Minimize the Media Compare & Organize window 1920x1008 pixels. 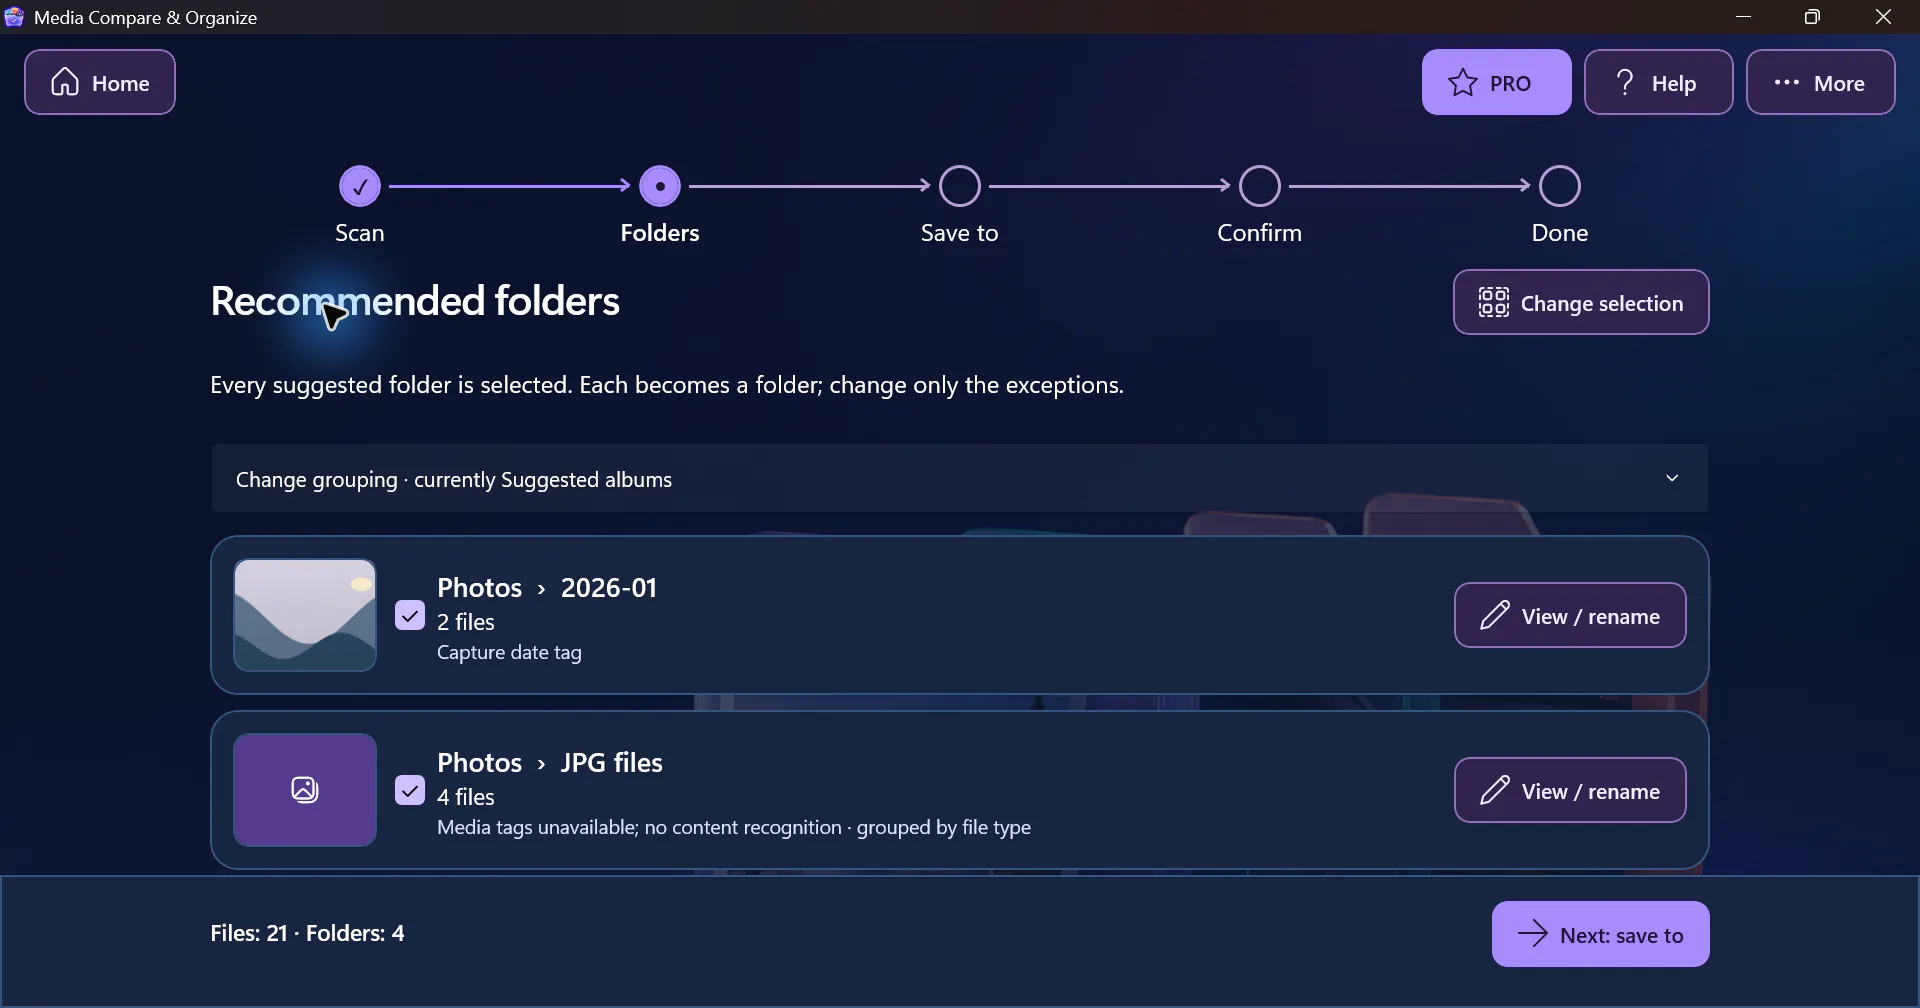1744,17
